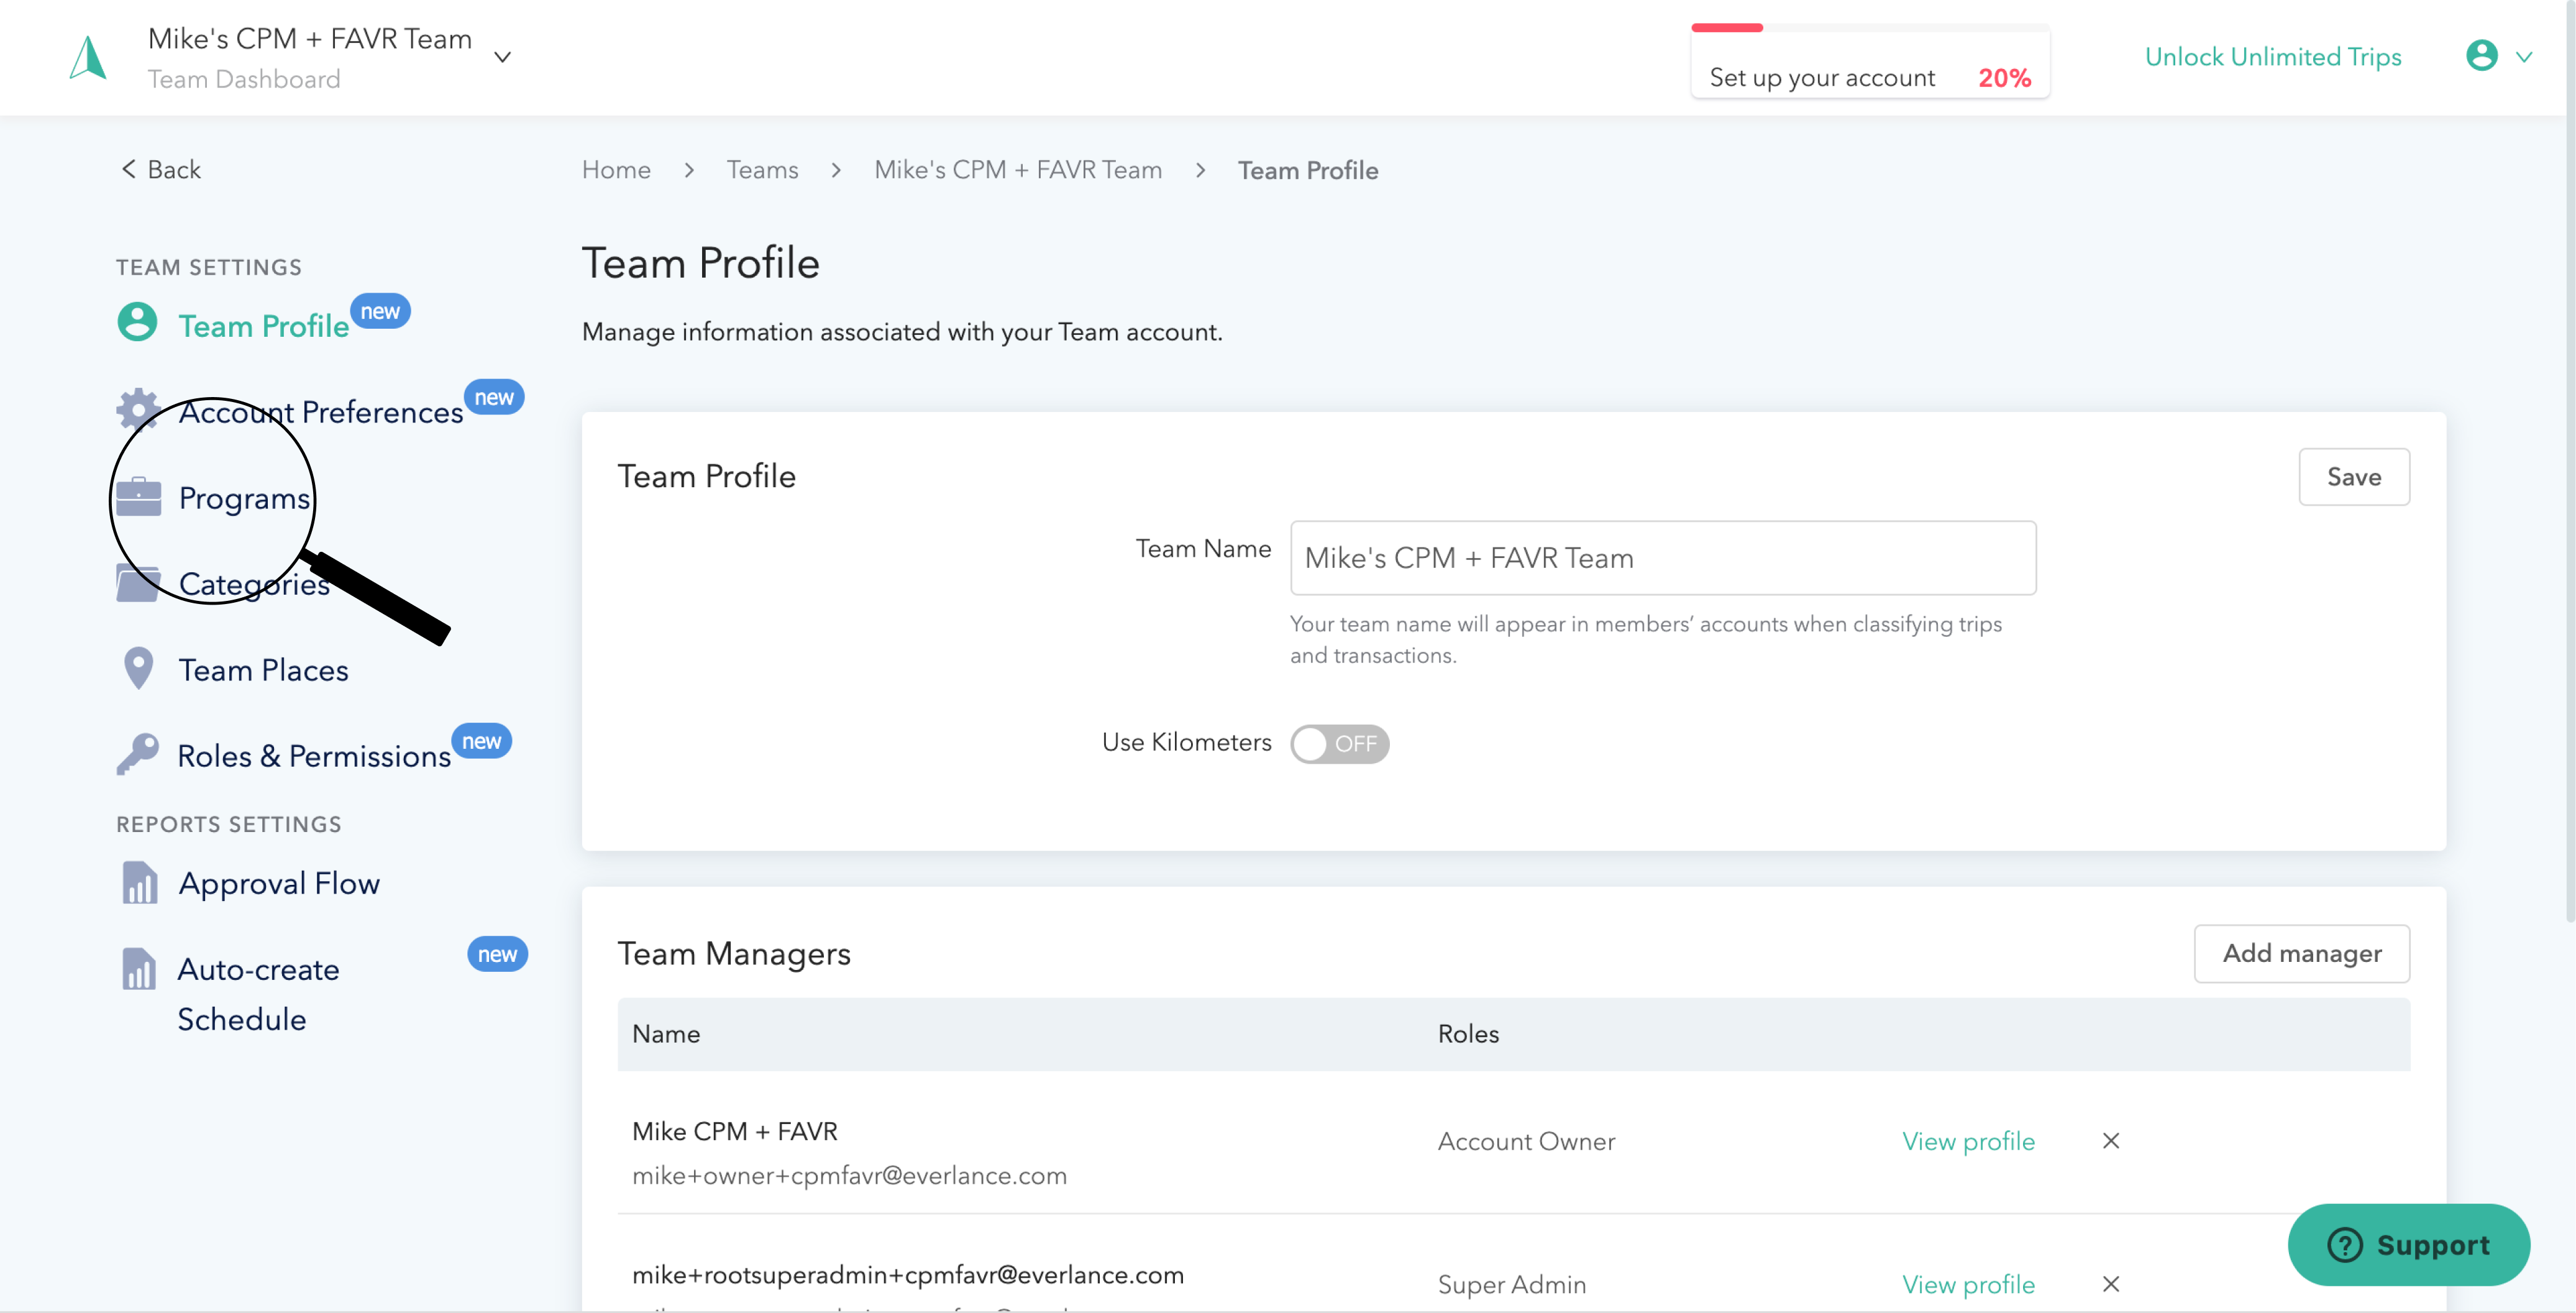Open the Programs section
The height and width of the screenshot is (1313, 2576).
tap(244, 498)
